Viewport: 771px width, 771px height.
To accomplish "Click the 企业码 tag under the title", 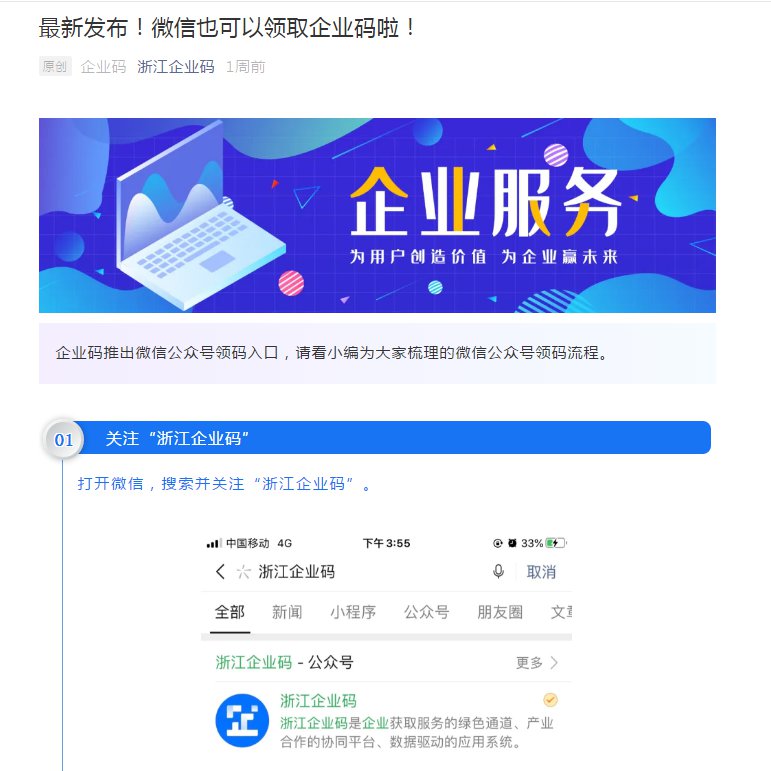I will pos(103,66).
